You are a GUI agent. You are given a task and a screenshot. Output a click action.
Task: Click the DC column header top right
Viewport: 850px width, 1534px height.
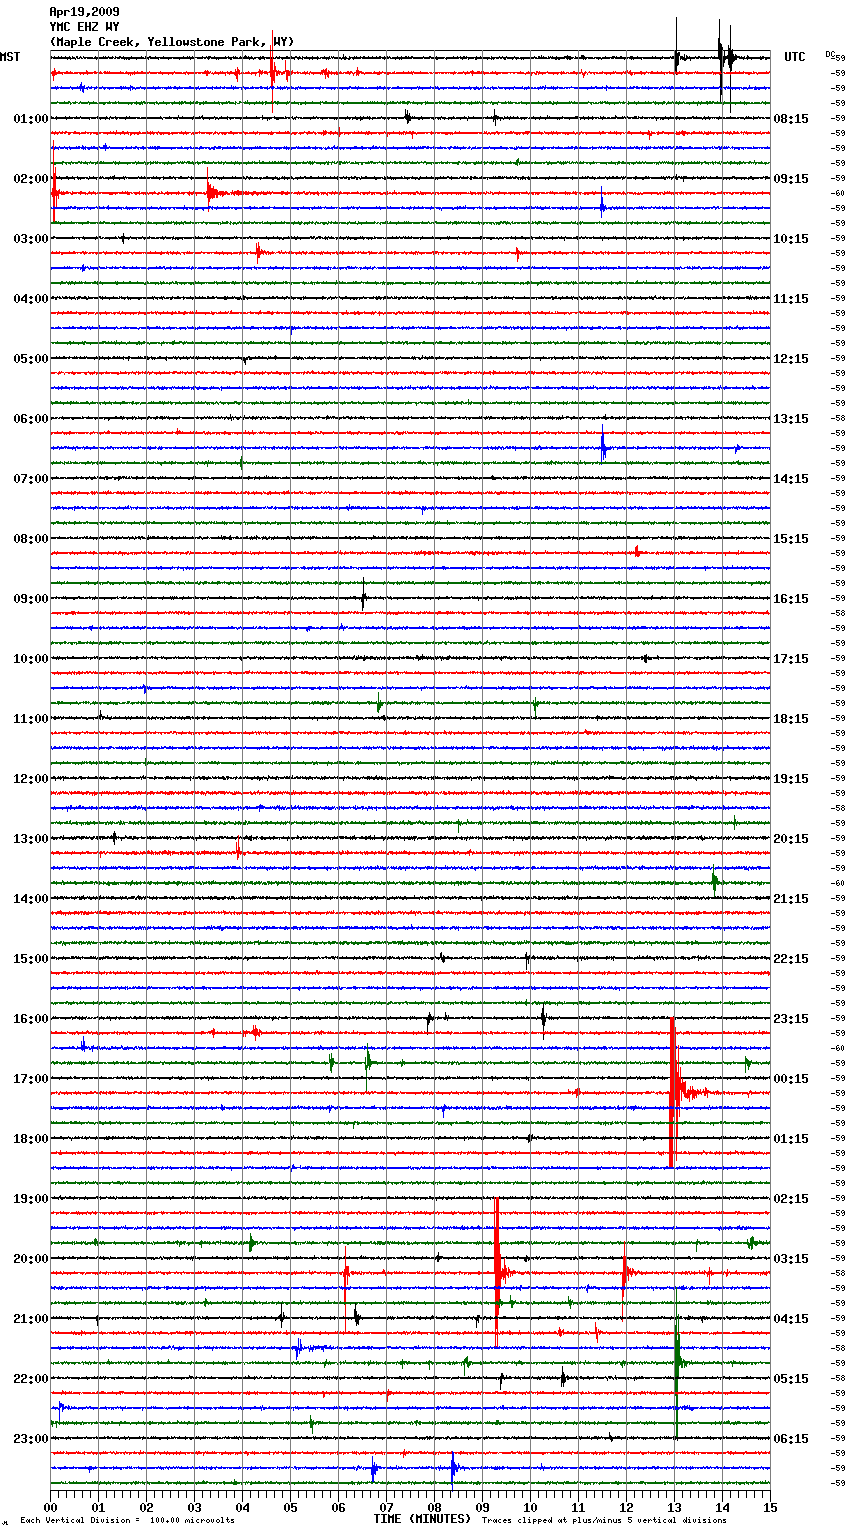click(x=830, y=54)
